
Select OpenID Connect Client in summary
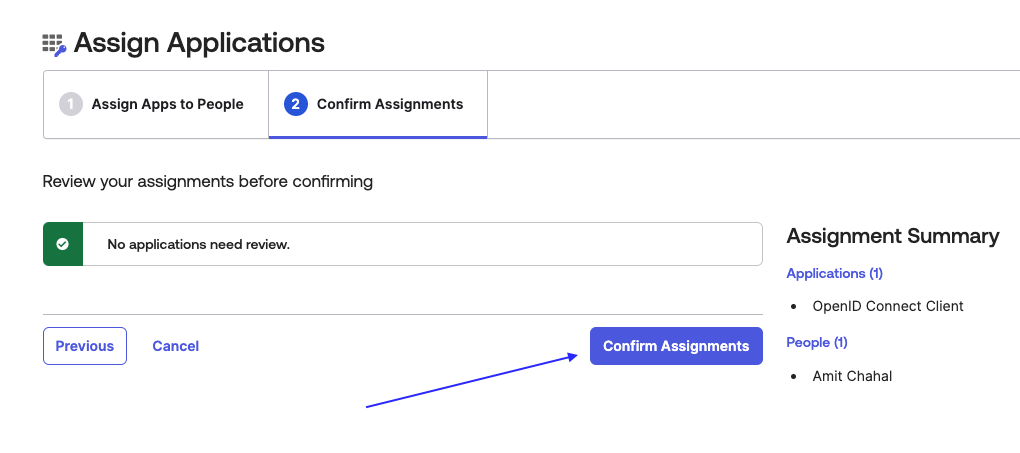[x=888, y=306]
